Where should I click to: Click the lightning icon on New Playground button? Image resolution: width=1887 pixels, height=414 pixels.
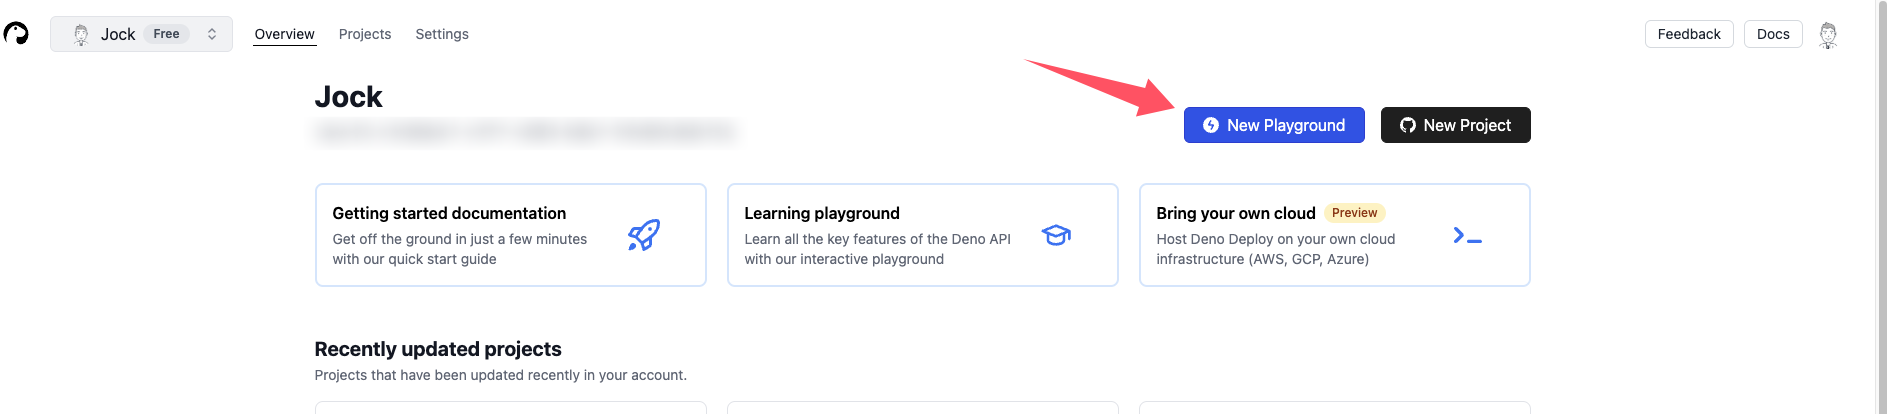click(1211, 125)
